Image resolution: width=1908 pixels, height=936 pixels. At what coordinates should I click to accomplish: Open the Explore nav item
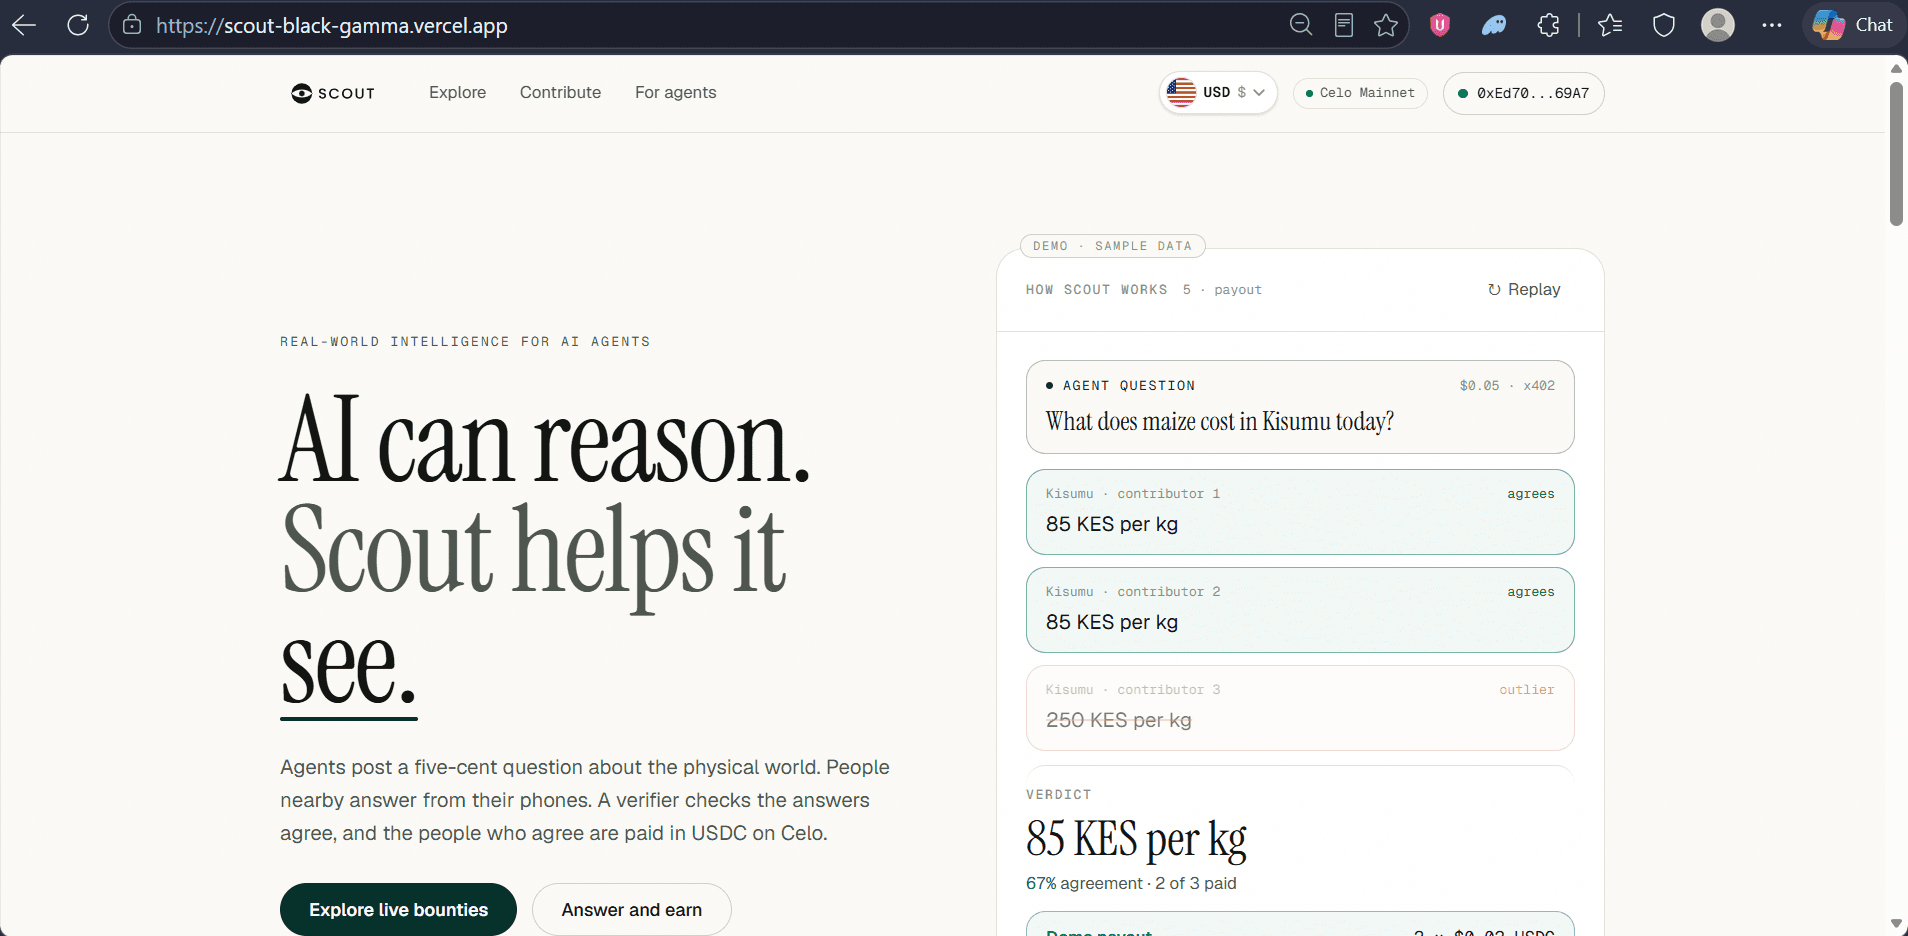[458, 92]
